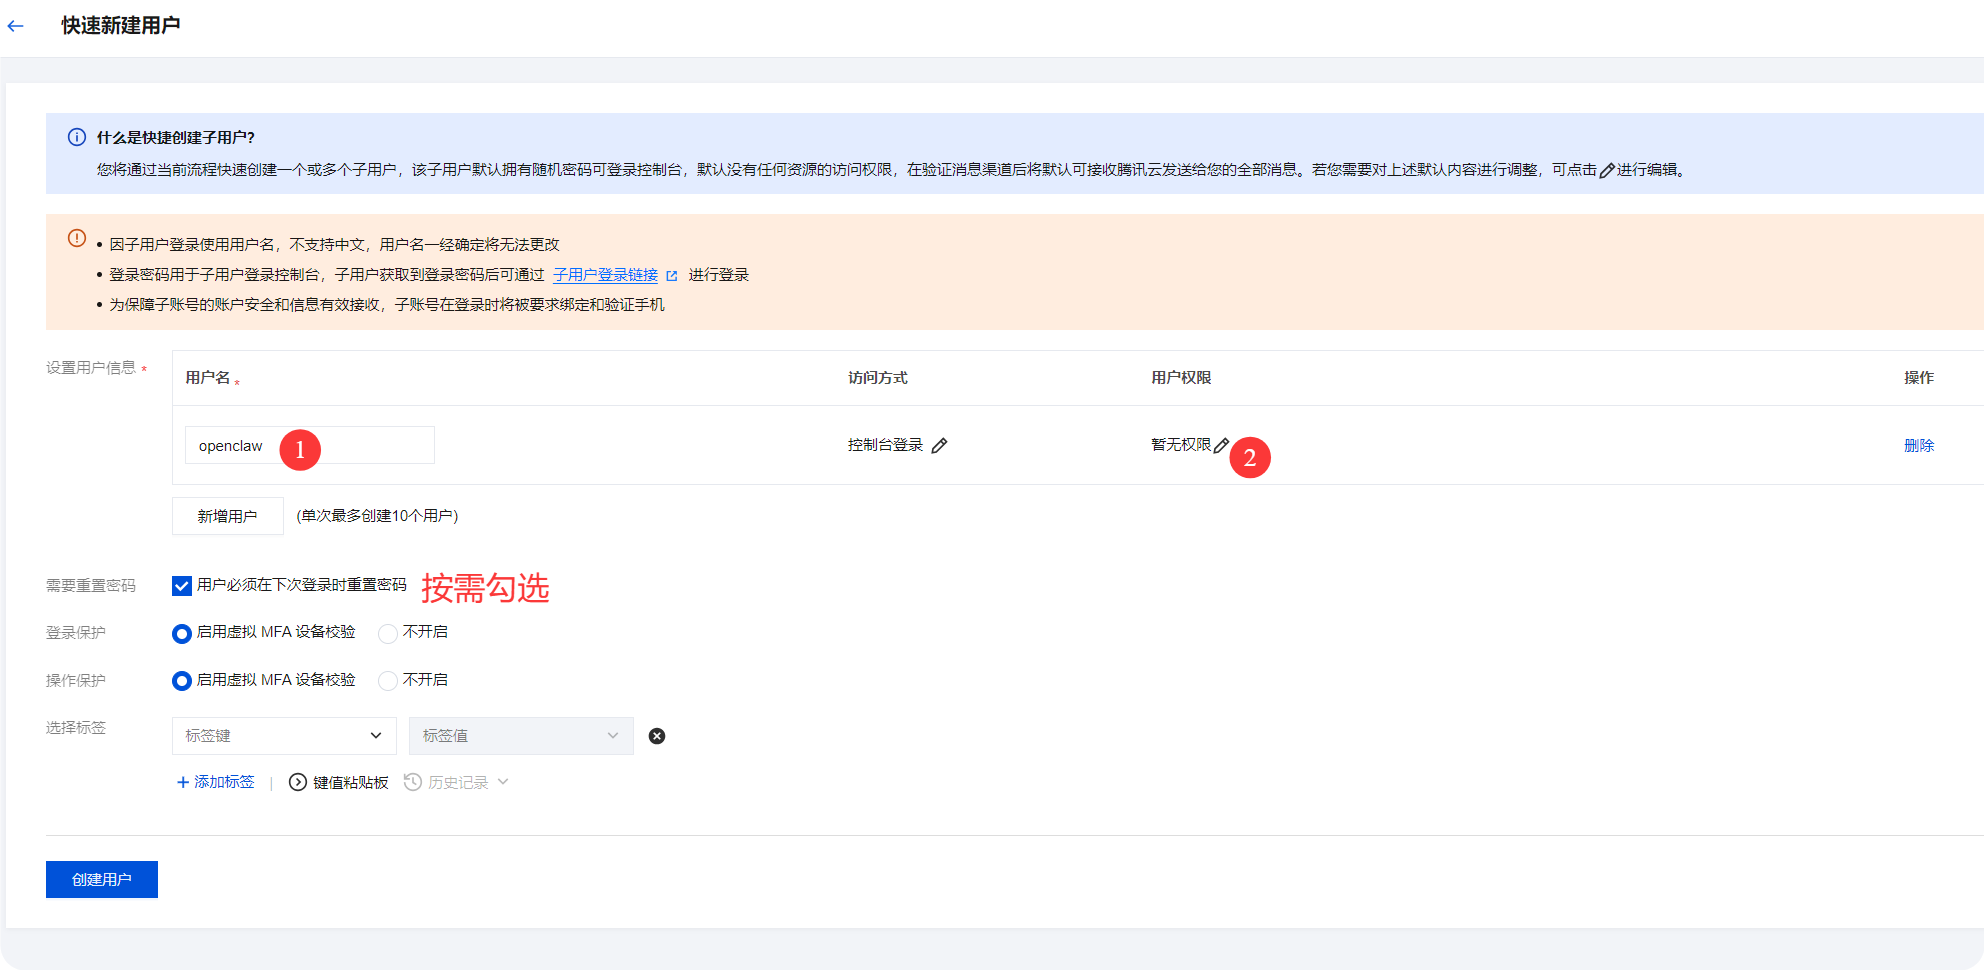The height and width of the screenshot is (970, 1984).
Task: Open the 标签值 dropdown
Action: [520, 736]
